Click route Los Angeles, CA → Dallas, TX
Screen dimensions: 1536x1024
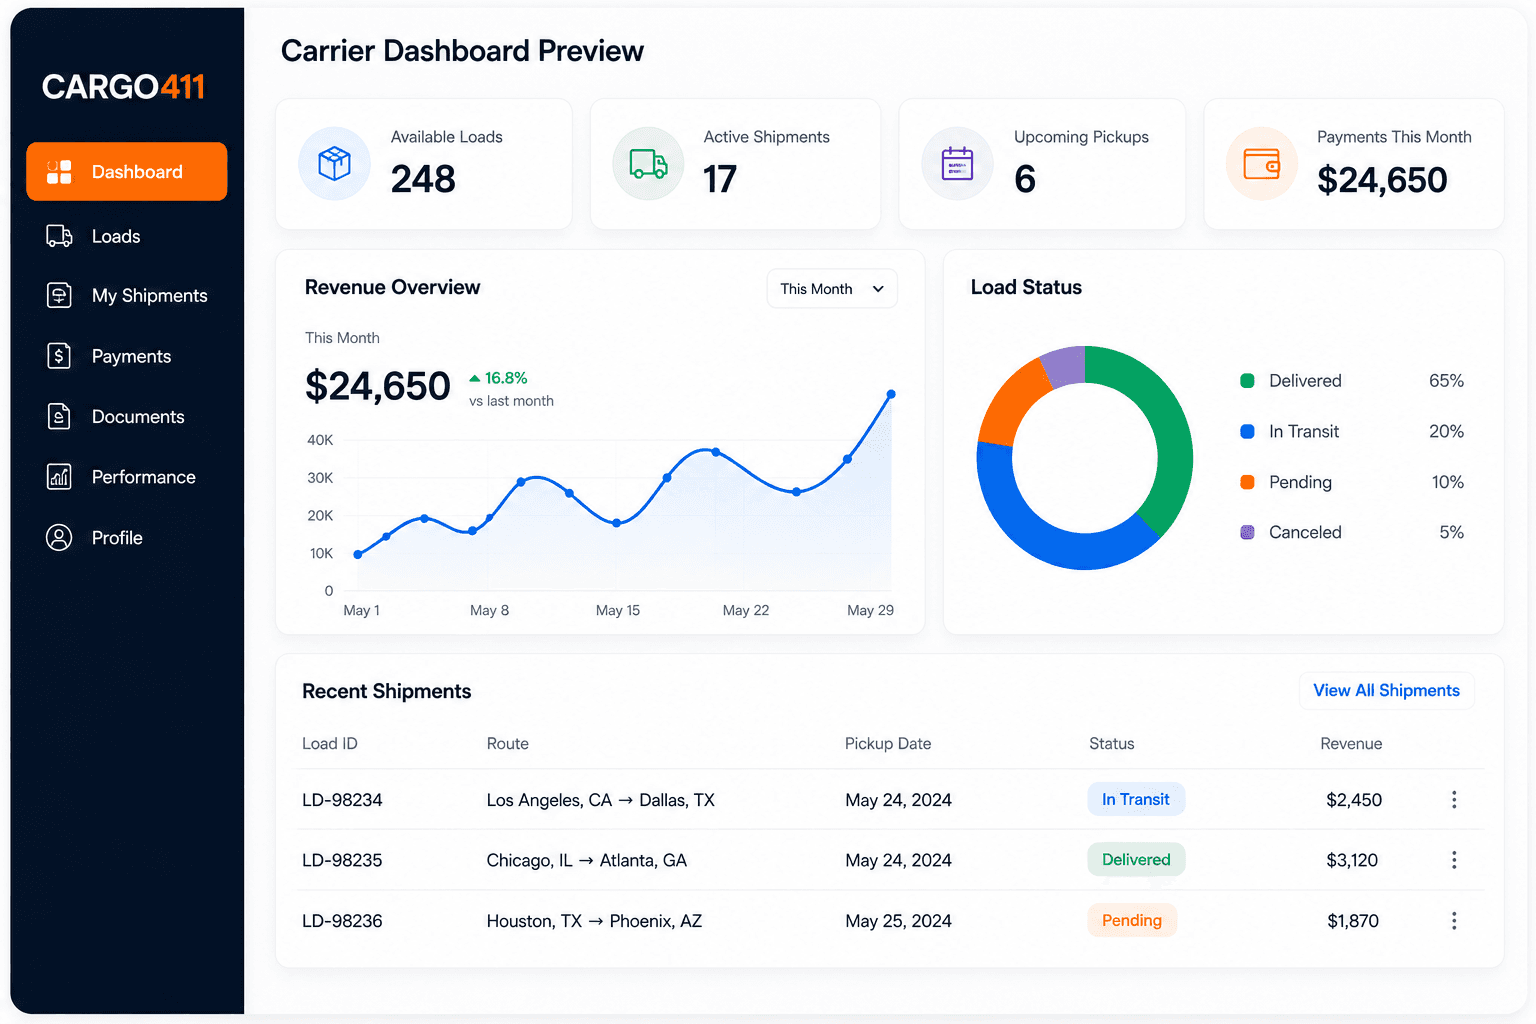coord(601,800)
